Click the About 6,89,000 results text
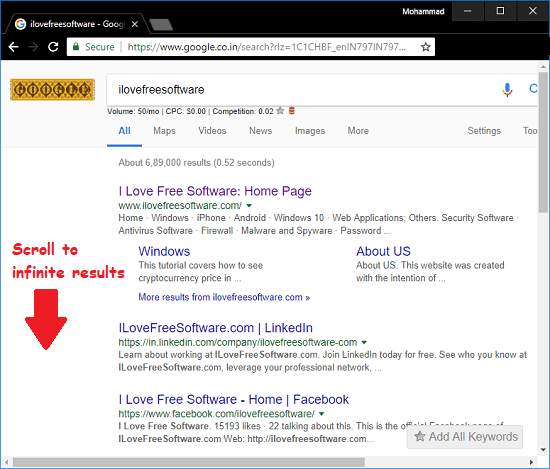 pos(196,163)
